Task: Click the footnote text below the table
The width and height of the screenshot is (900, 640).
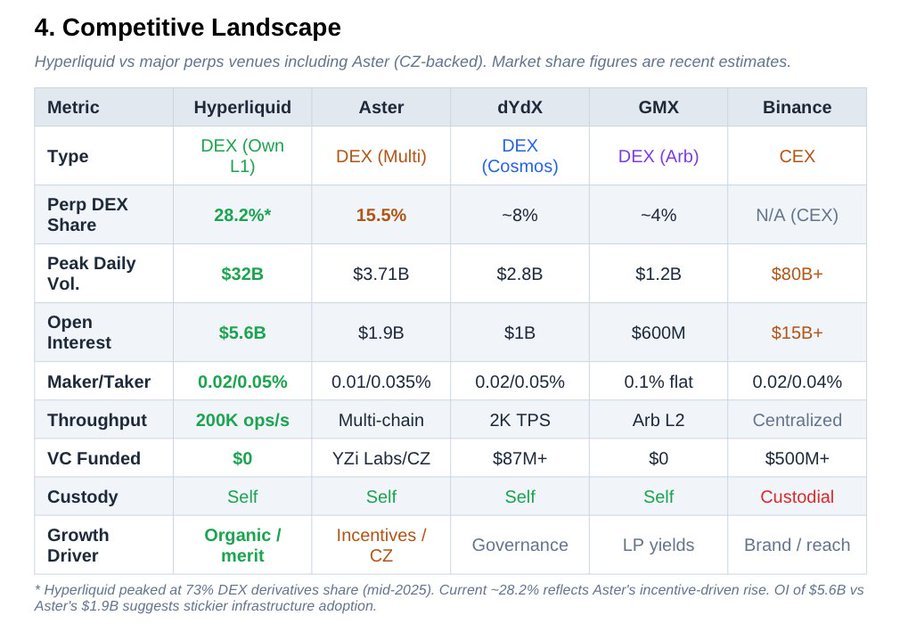Action: point(449,598)
